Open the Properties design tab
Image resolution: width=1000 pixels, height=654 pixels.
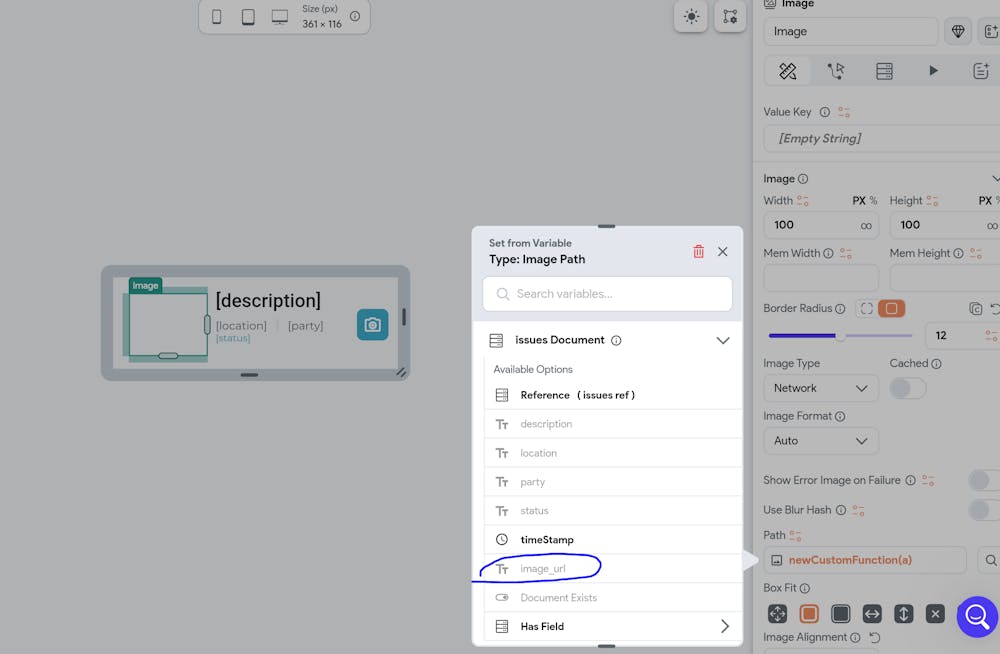788,71
